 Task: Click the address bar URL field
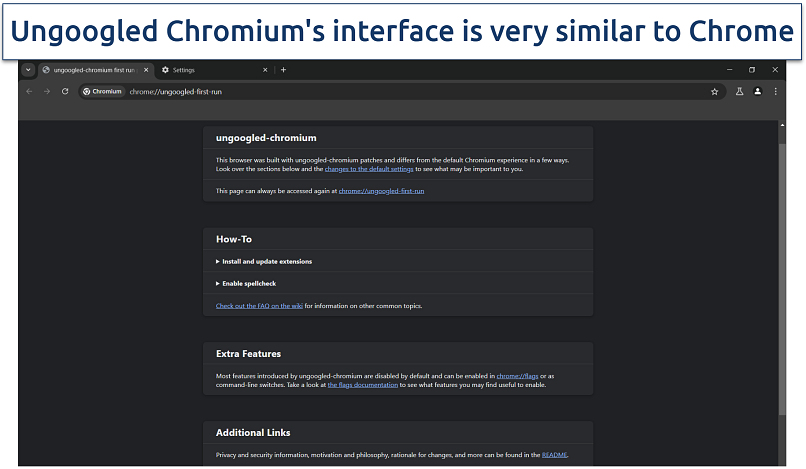coord(400,91)
